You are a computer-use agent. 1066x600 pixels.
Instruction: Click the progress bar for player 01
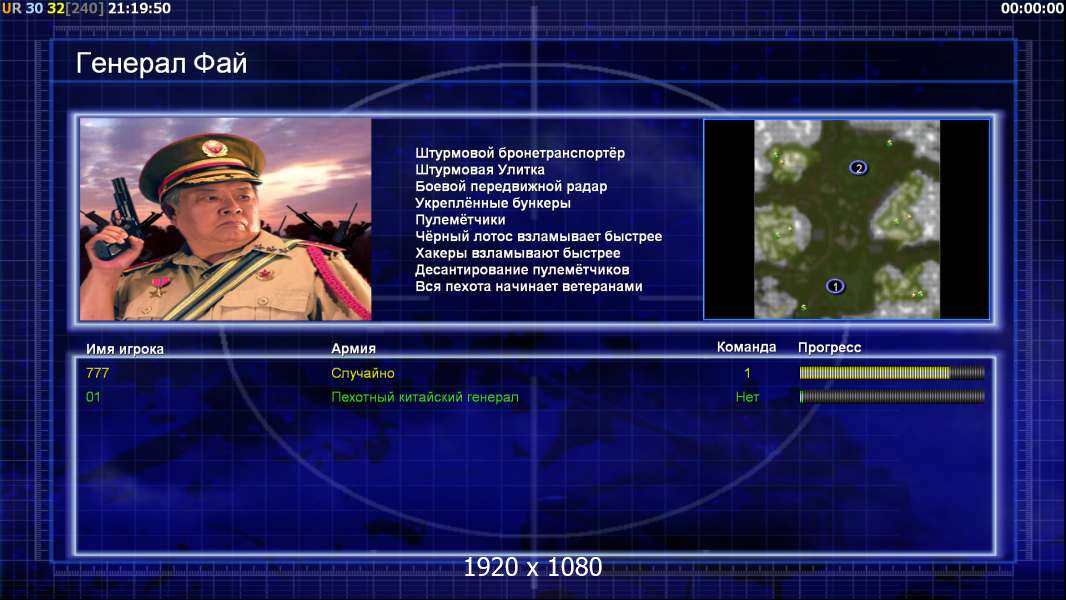892,396
